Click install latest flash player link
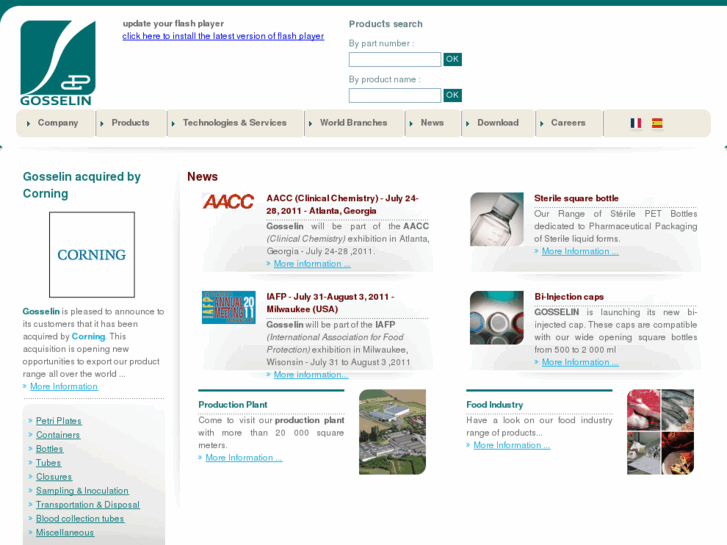727x545 pixels. [223, 36]
